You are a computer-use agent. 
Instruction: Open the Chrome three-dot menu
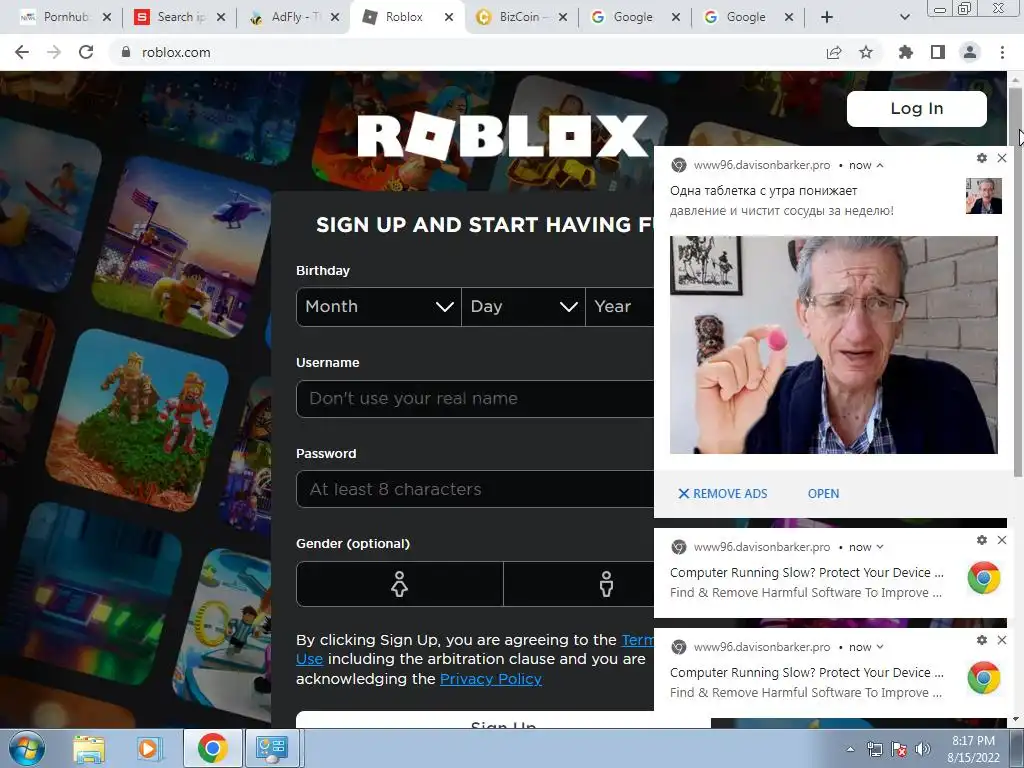[x=1002, y=52]
